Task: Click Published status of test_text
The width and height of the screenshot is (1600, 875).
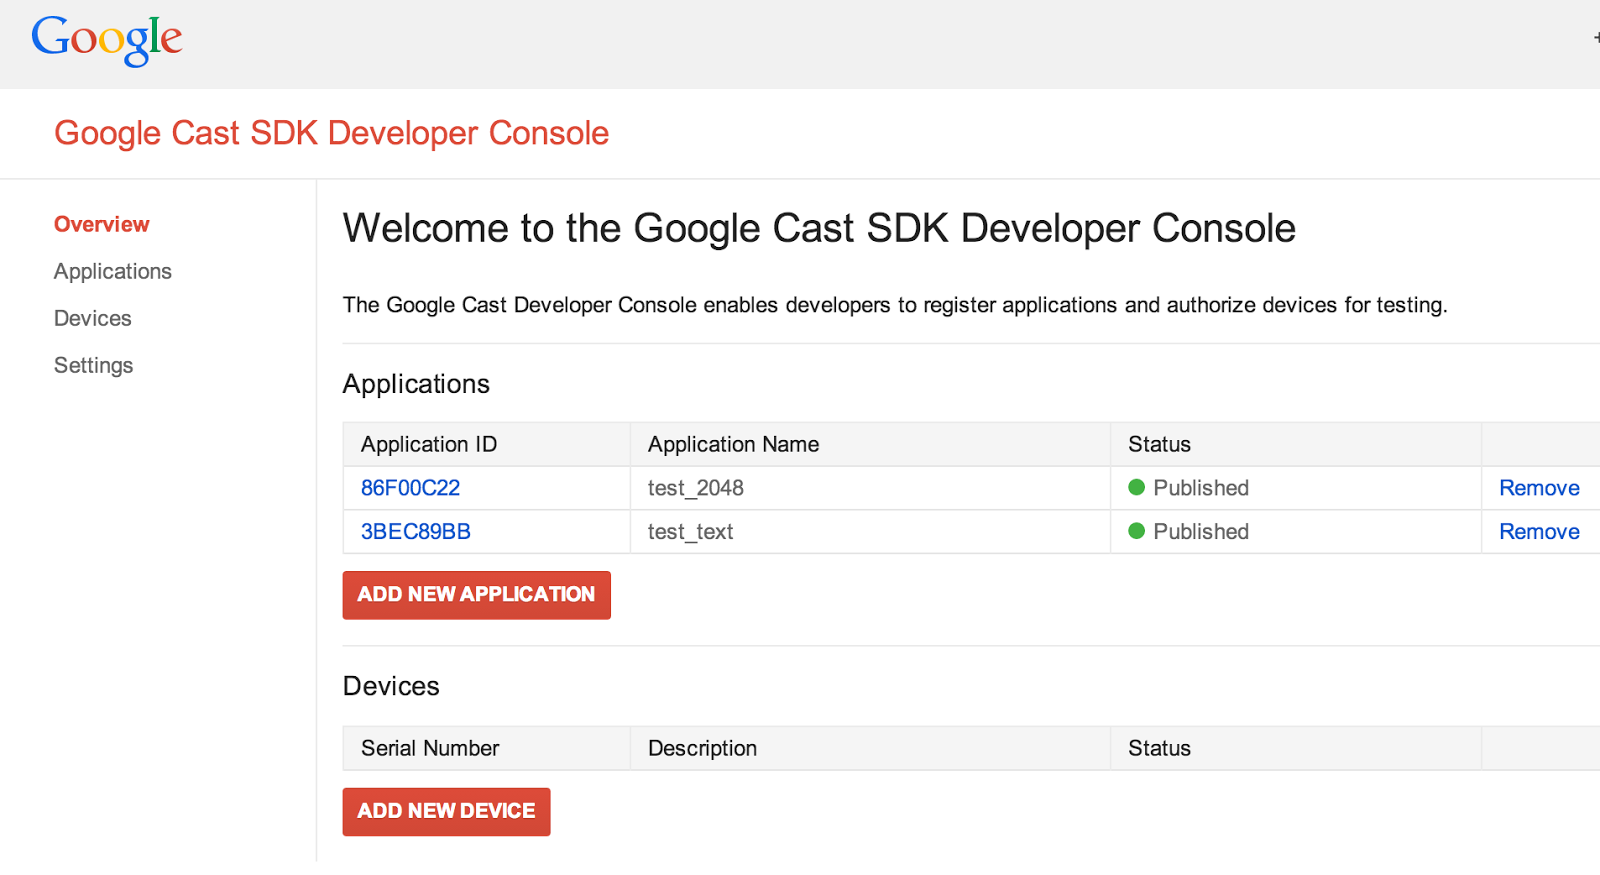Action: 1201,532
